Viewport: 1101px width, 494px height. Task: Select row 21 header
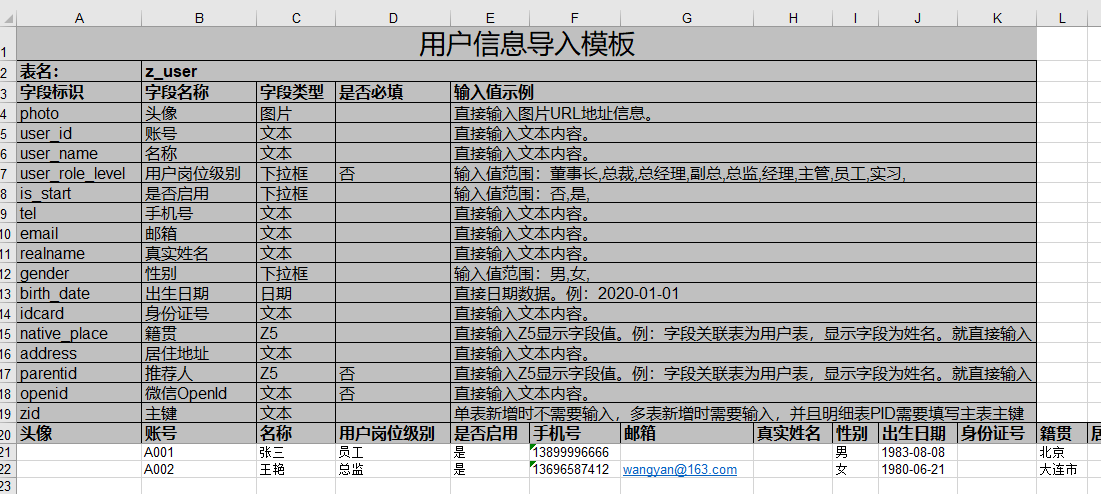click(8, 453)
